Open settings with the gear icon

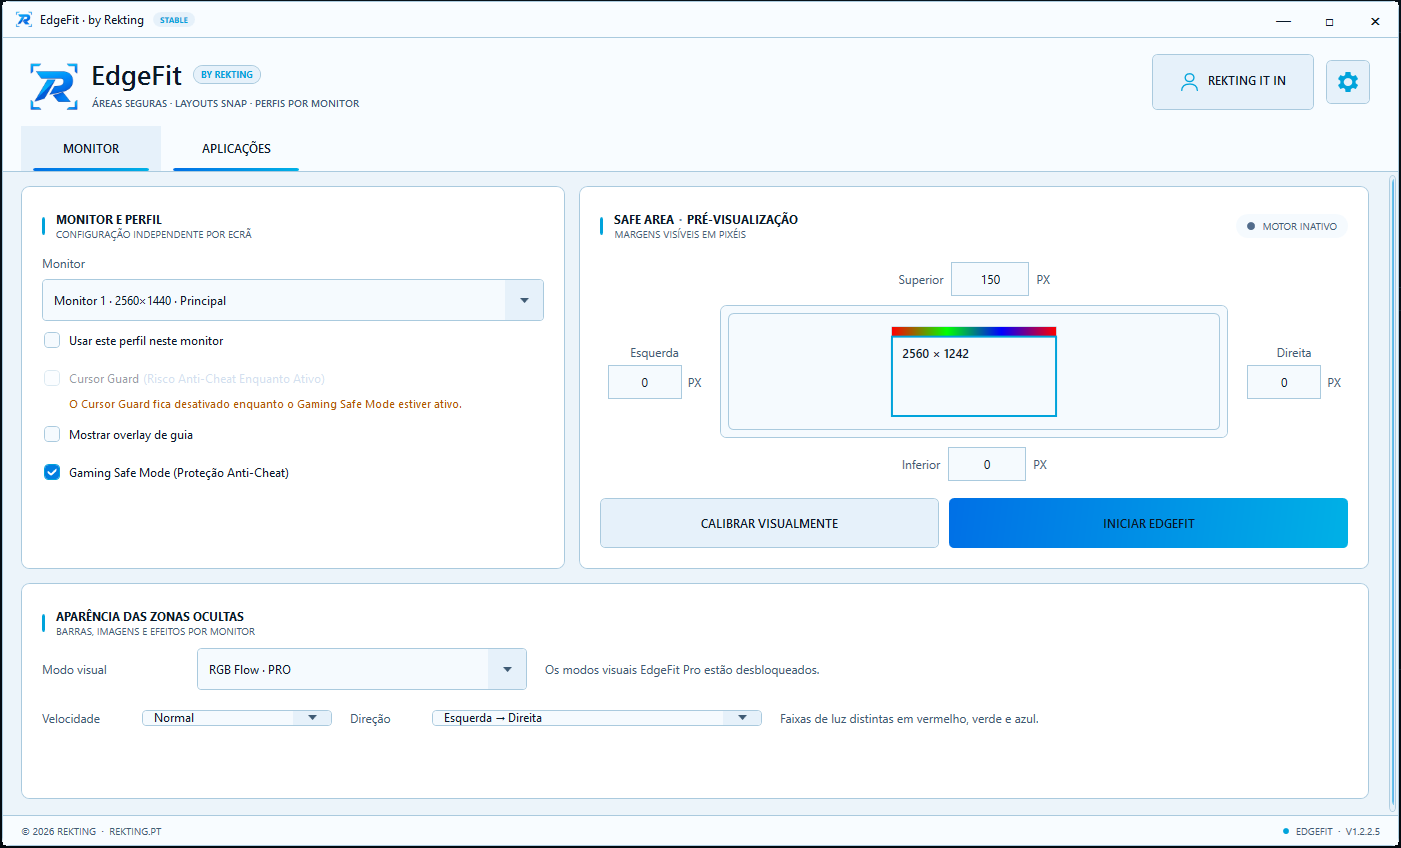(x=1348, y=82)
